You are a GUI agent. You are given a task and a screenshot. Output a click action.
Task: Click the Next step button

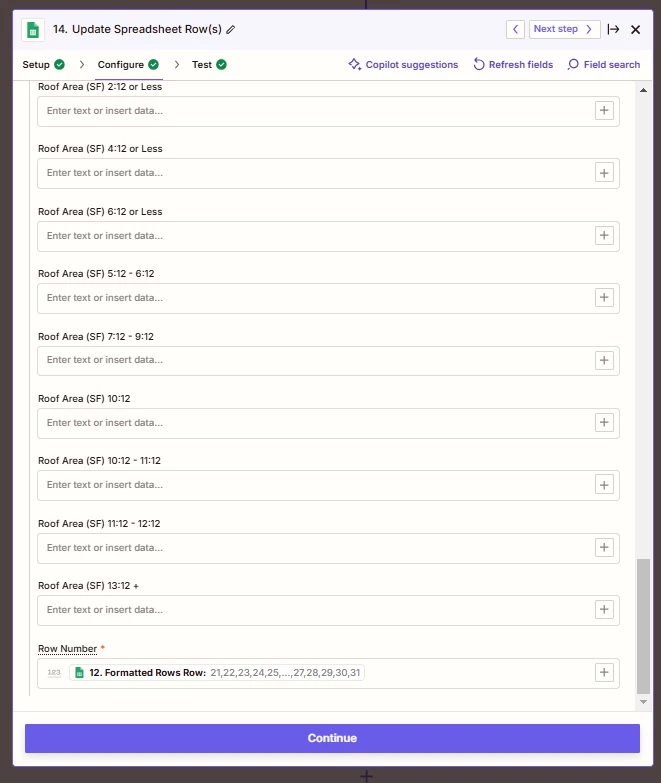[564, 29]
